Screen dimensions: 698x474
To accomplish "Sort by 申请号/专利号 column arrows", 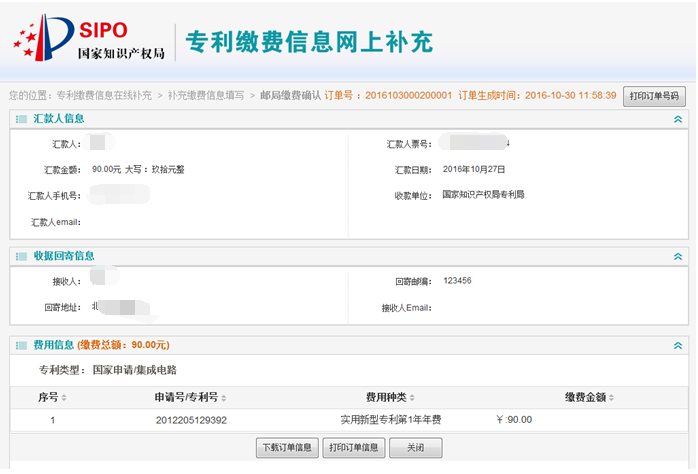I will point(223,398).
